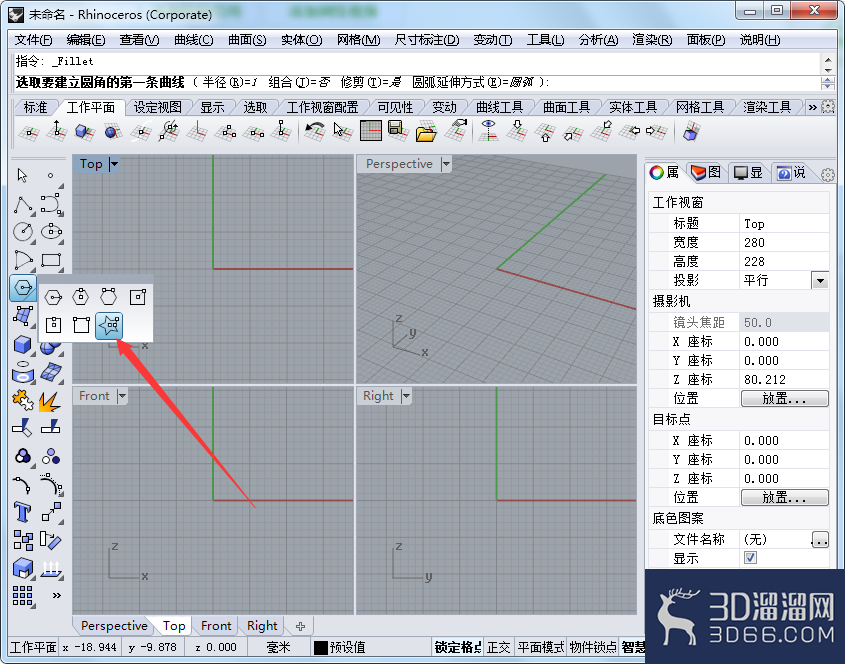Viewport: 845px width, 664px height.
Task: Click the camera position Place button
Action: coord(785,398)
